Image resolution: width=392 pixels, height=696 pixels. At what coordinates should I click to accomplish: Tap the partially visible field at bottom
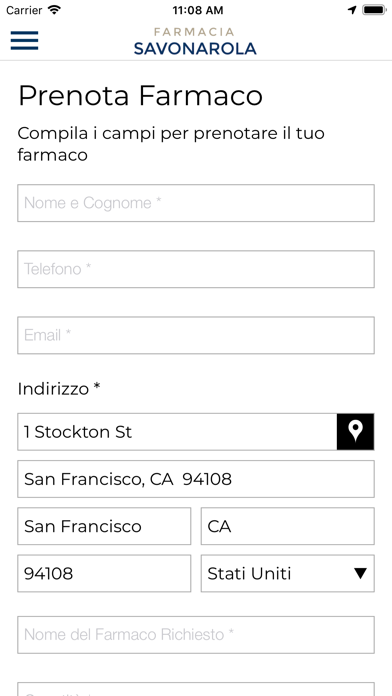coord(196,689)
